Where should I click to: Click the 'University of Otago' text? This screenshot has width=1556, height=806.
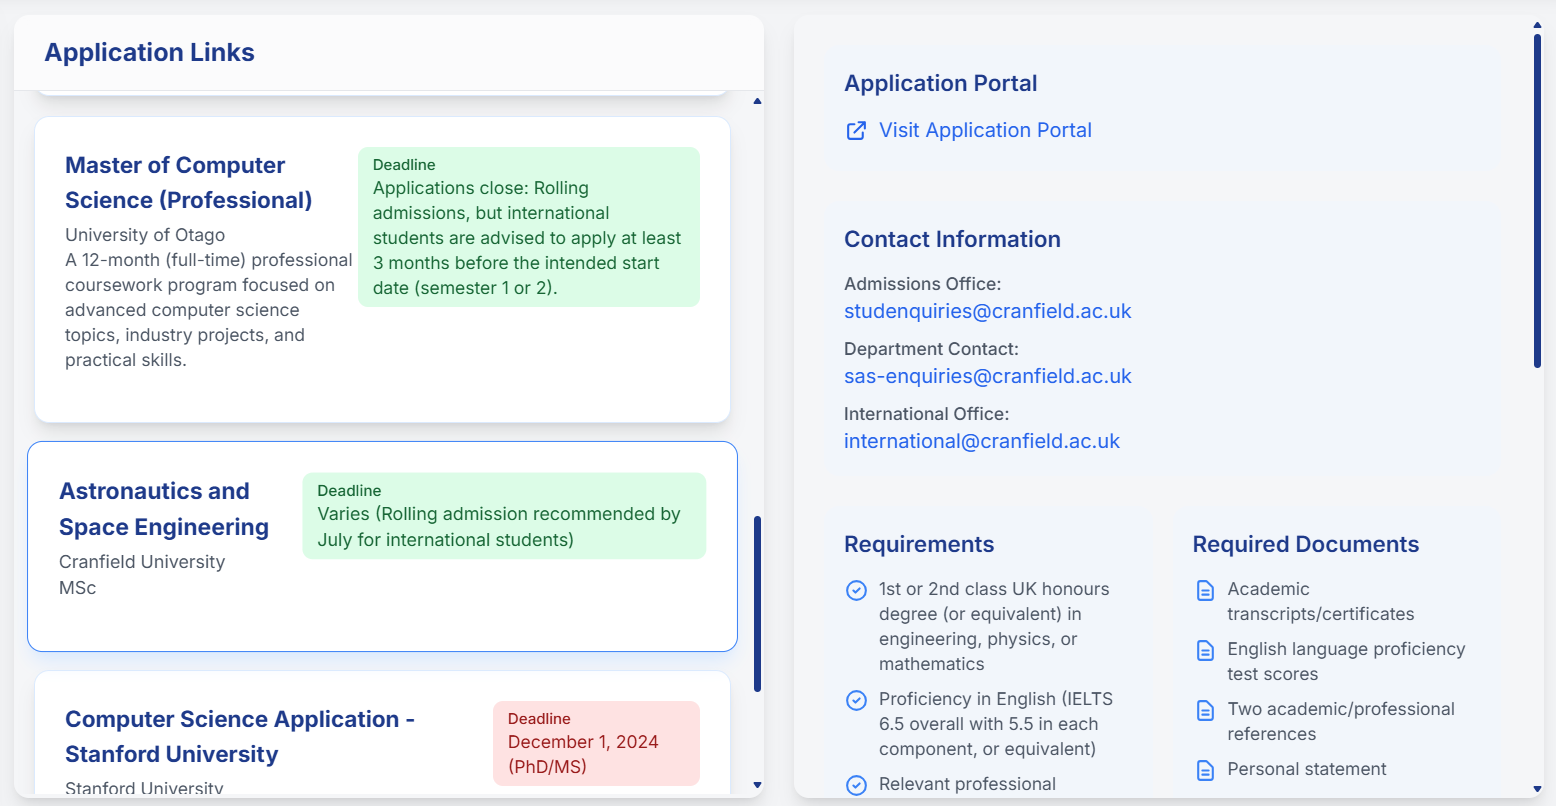(145, 235)
